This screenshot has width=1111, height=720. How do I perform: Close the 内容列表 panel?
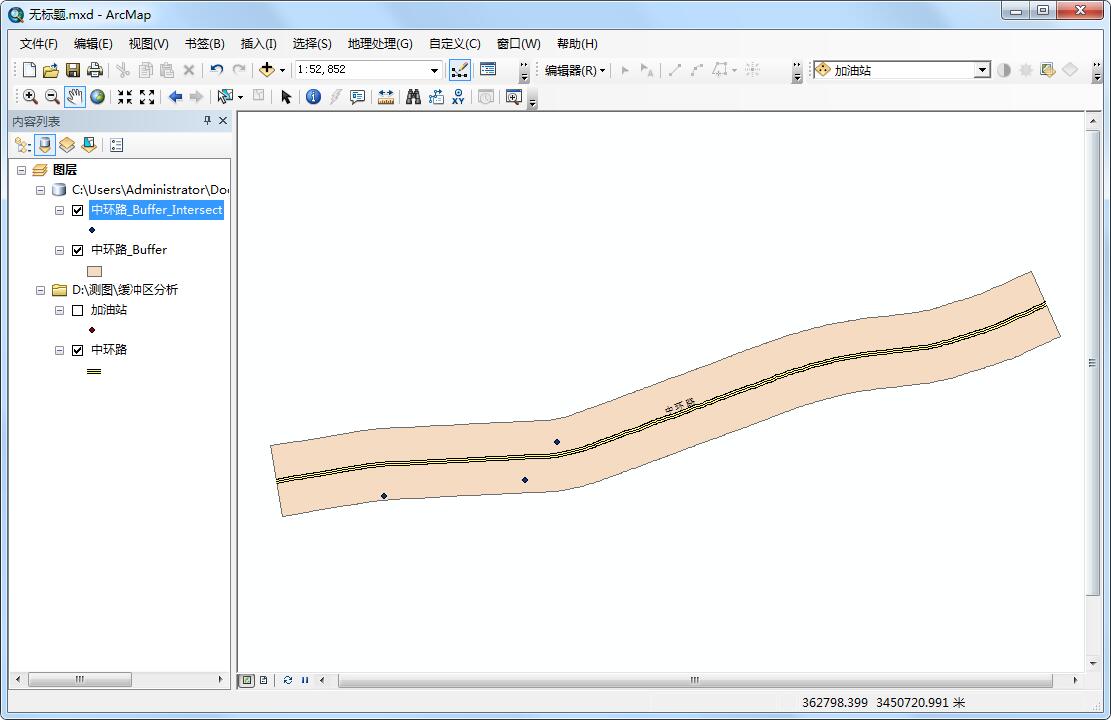pyautogui.click(x=223, y=120)
